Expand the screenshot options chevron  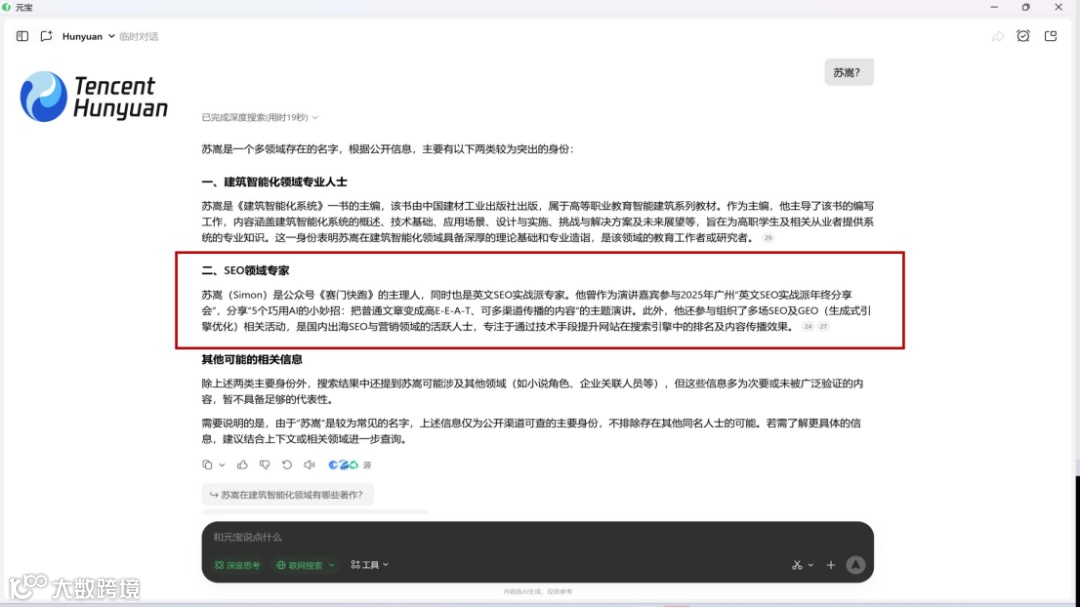(x=811, y=565)
